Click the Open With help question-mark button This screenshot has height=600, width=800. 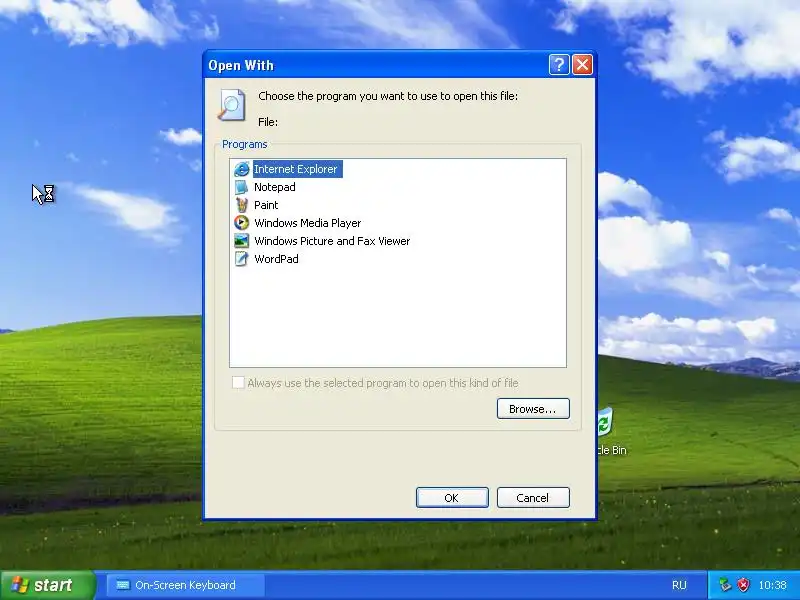559,65
